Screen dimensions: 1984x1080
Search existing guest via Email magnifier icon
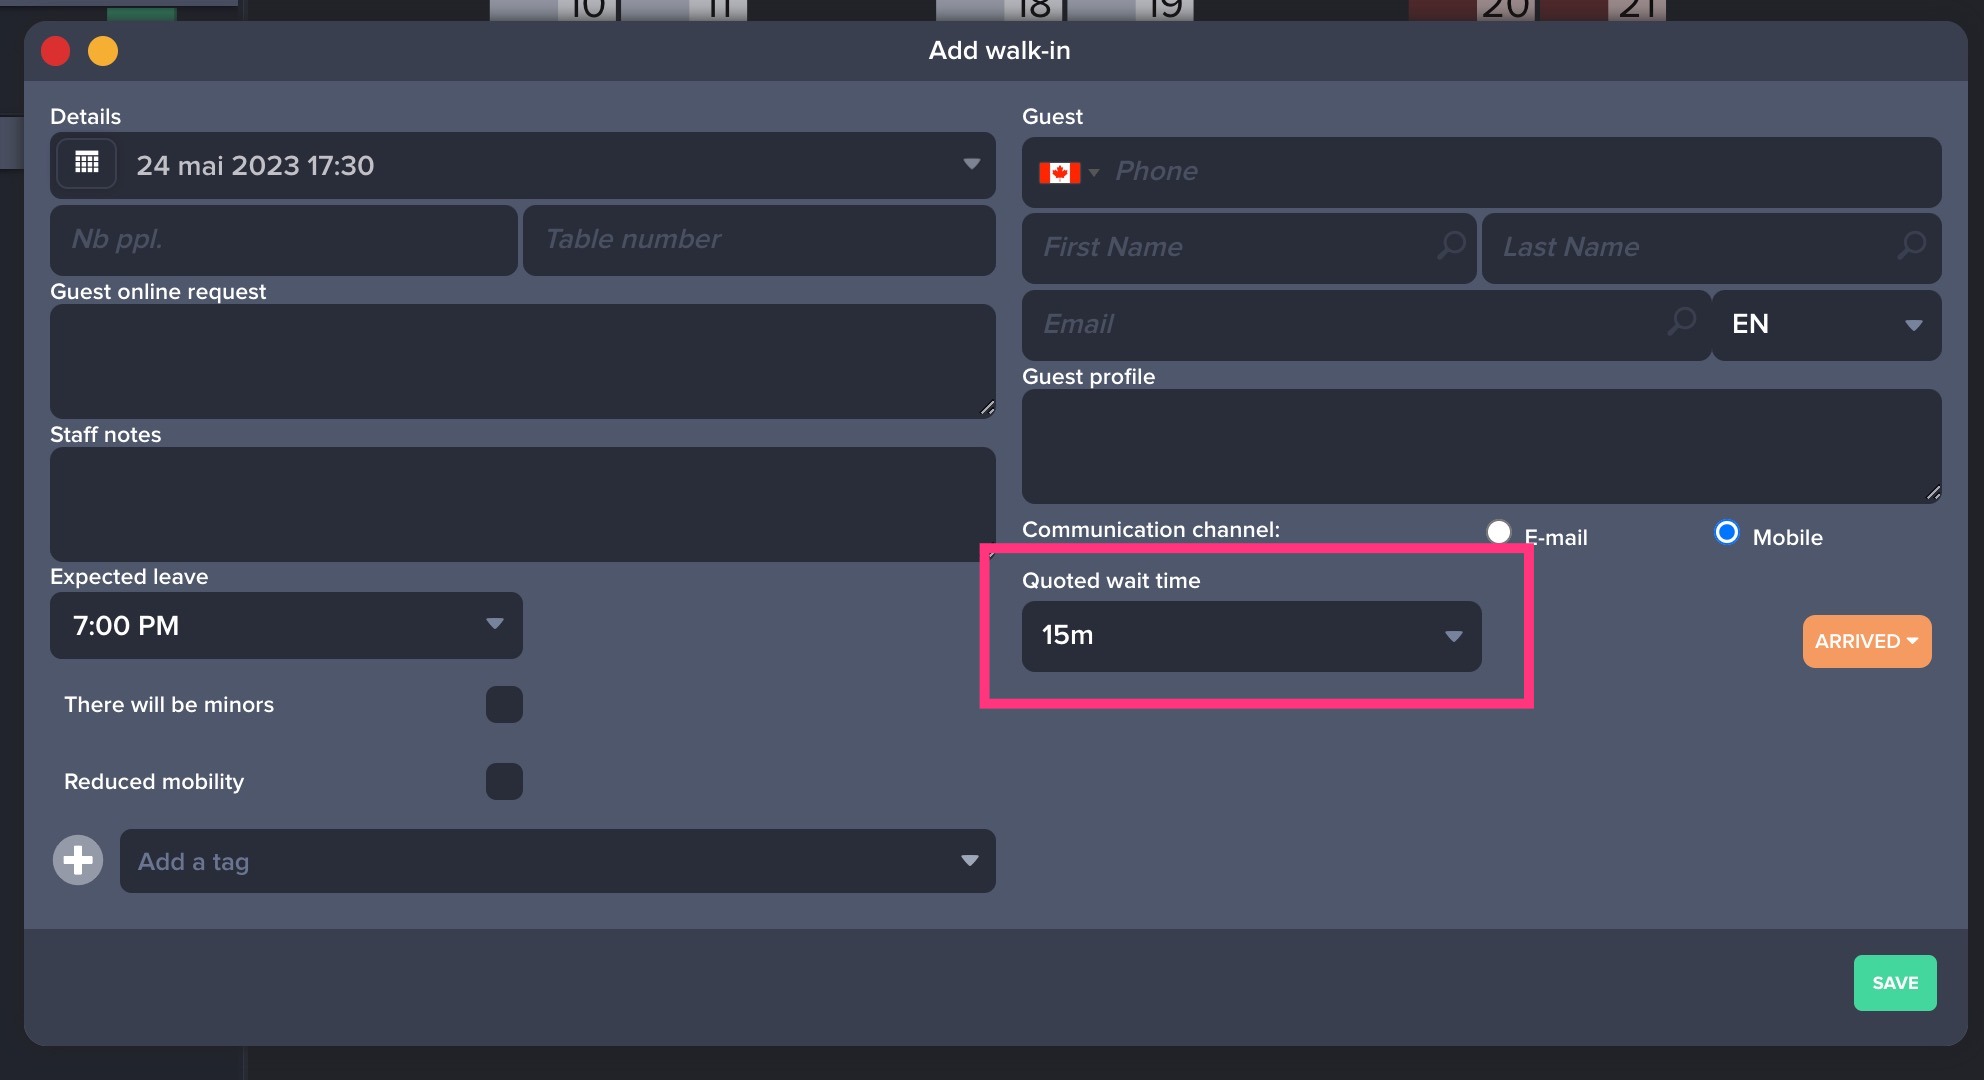(x=1682, y=323)
